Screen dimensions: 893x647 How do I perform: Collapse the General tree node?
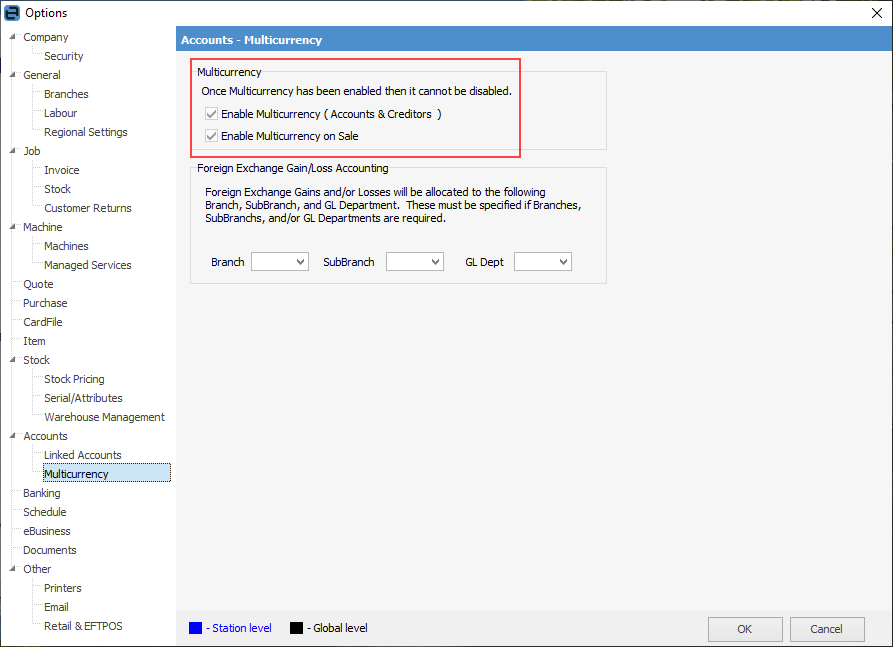pyautogui.click(x=13, y=75)
